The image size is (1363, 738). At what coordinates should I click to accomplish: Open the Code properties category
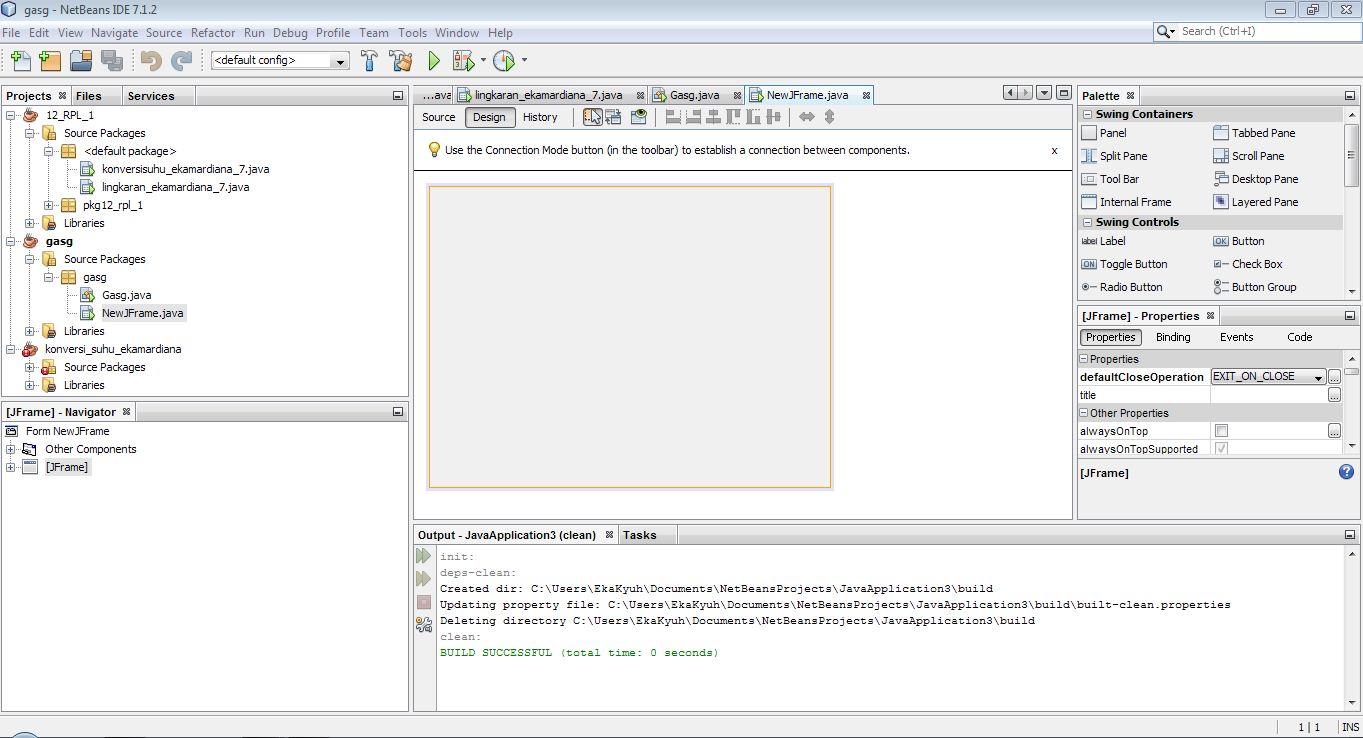pyautogui.click(x=1300, y=337)
